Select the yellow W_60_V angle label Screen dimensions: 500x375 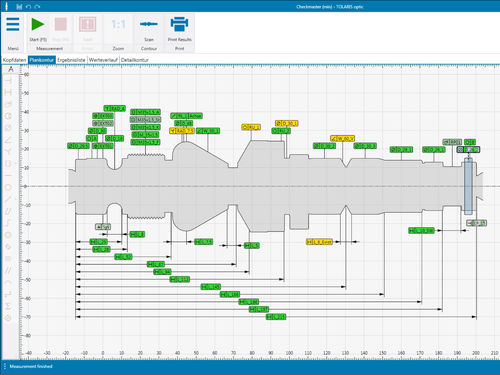point(343,138)
